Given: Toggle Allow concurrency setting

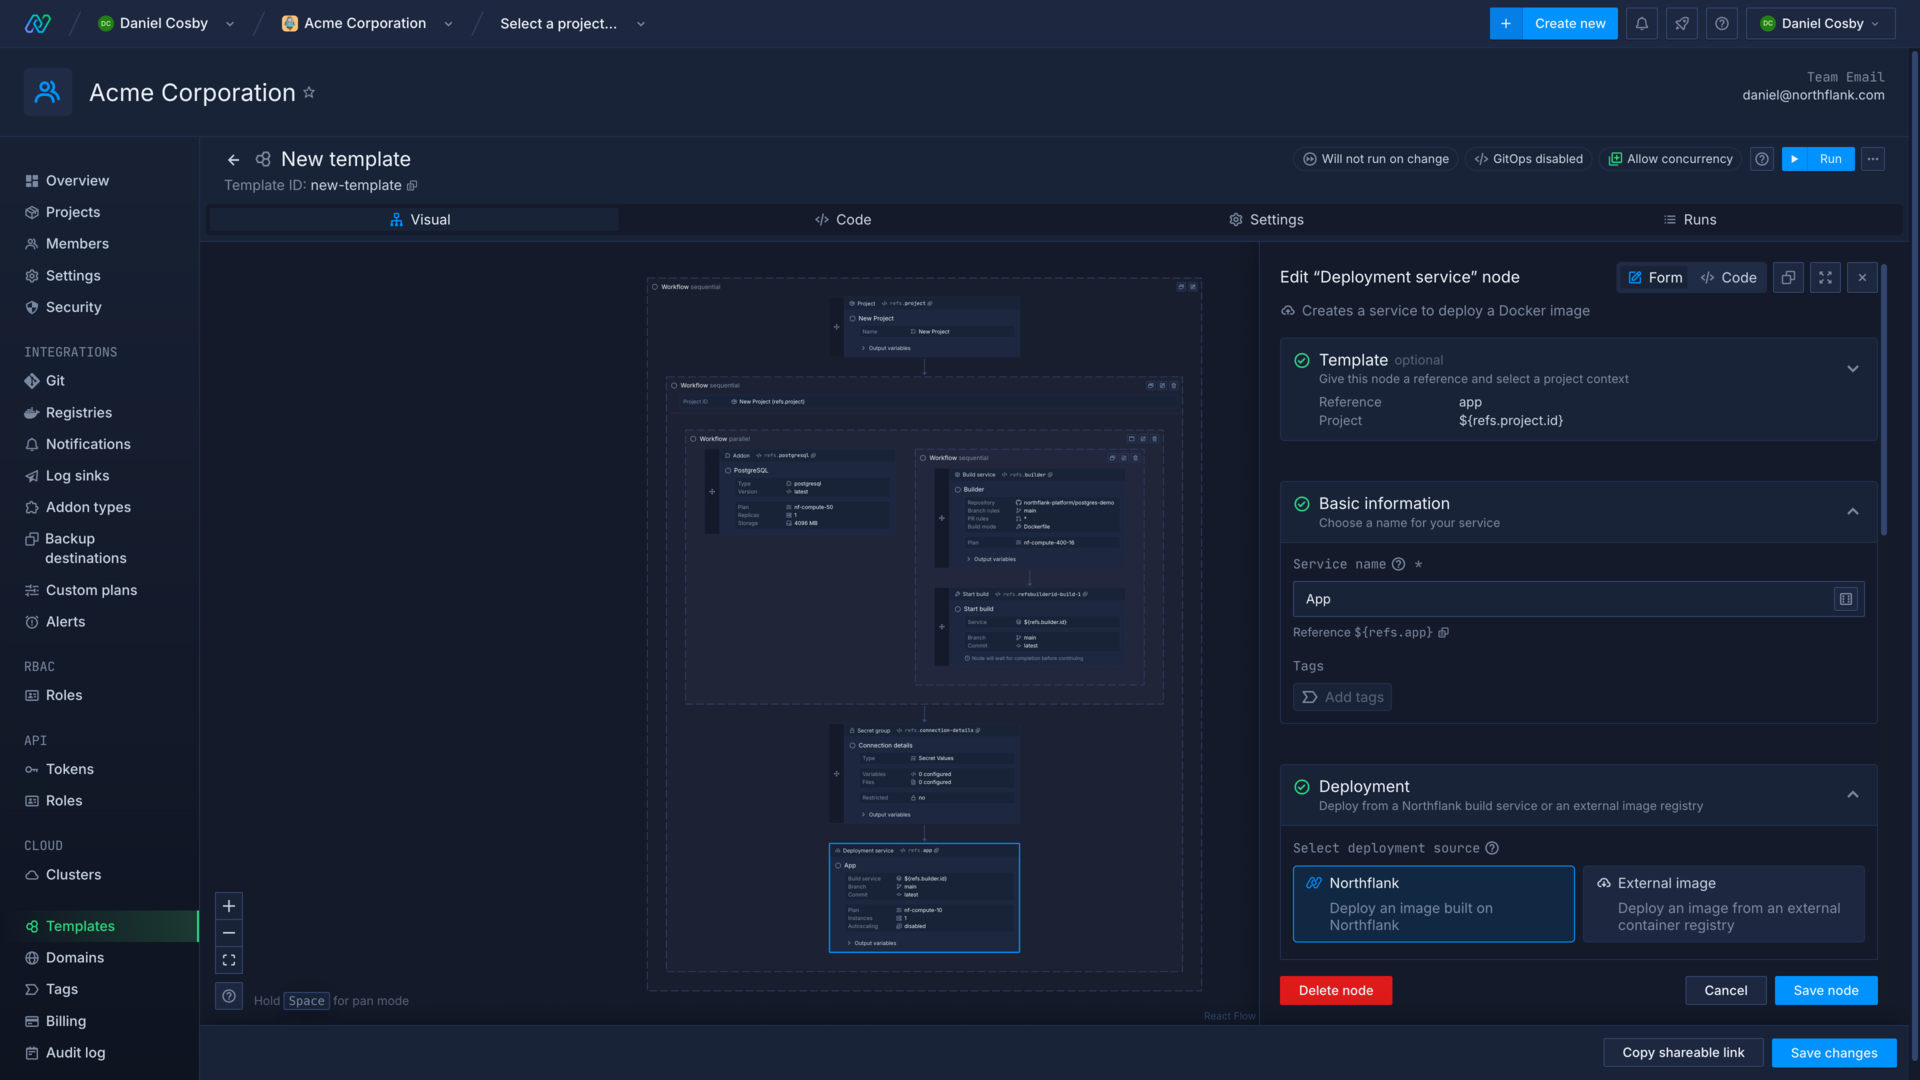Looking at the screenshot, I should (1669, 160).
